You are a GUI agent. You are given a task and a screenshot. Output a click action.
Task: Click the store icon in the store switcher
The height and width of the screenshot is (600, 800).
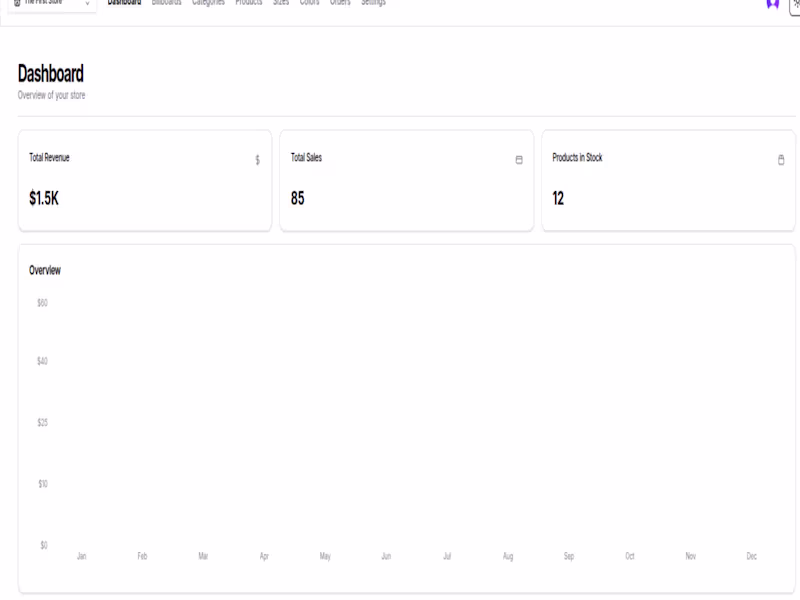[17, 3]
